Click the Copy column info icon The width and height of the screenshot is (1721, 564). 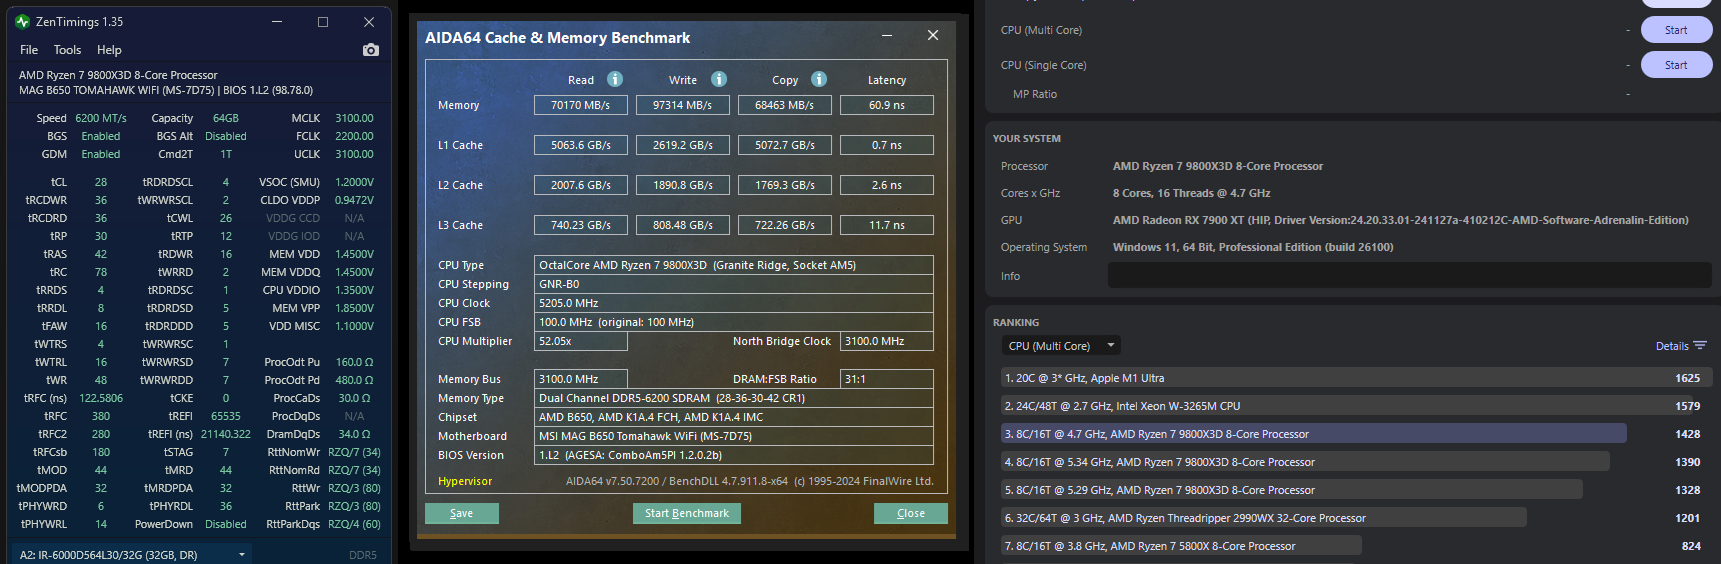tap(819, 79)
